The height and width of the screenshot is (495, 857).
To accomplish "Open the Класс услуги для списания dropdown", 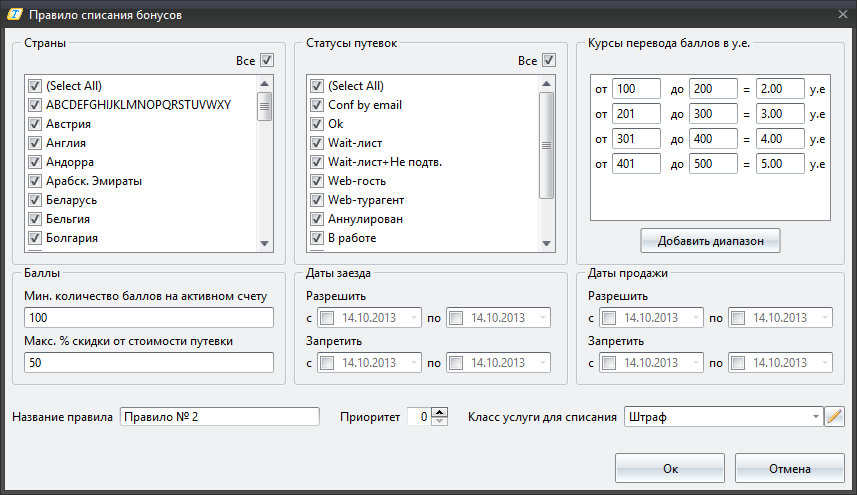I will point(816,416).
